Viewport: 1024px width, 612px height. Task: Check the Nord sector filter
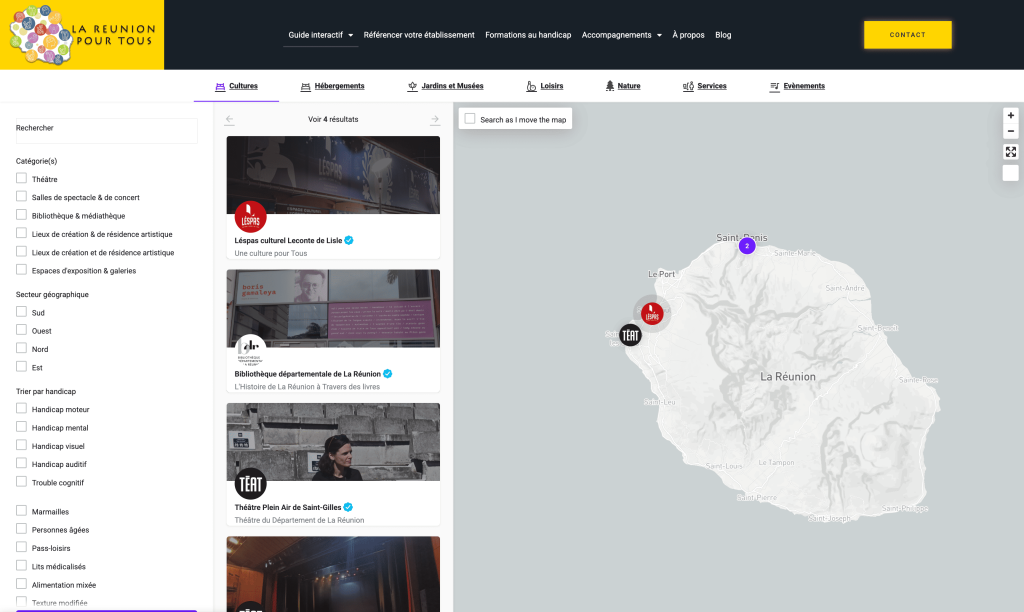click(22, 349)
